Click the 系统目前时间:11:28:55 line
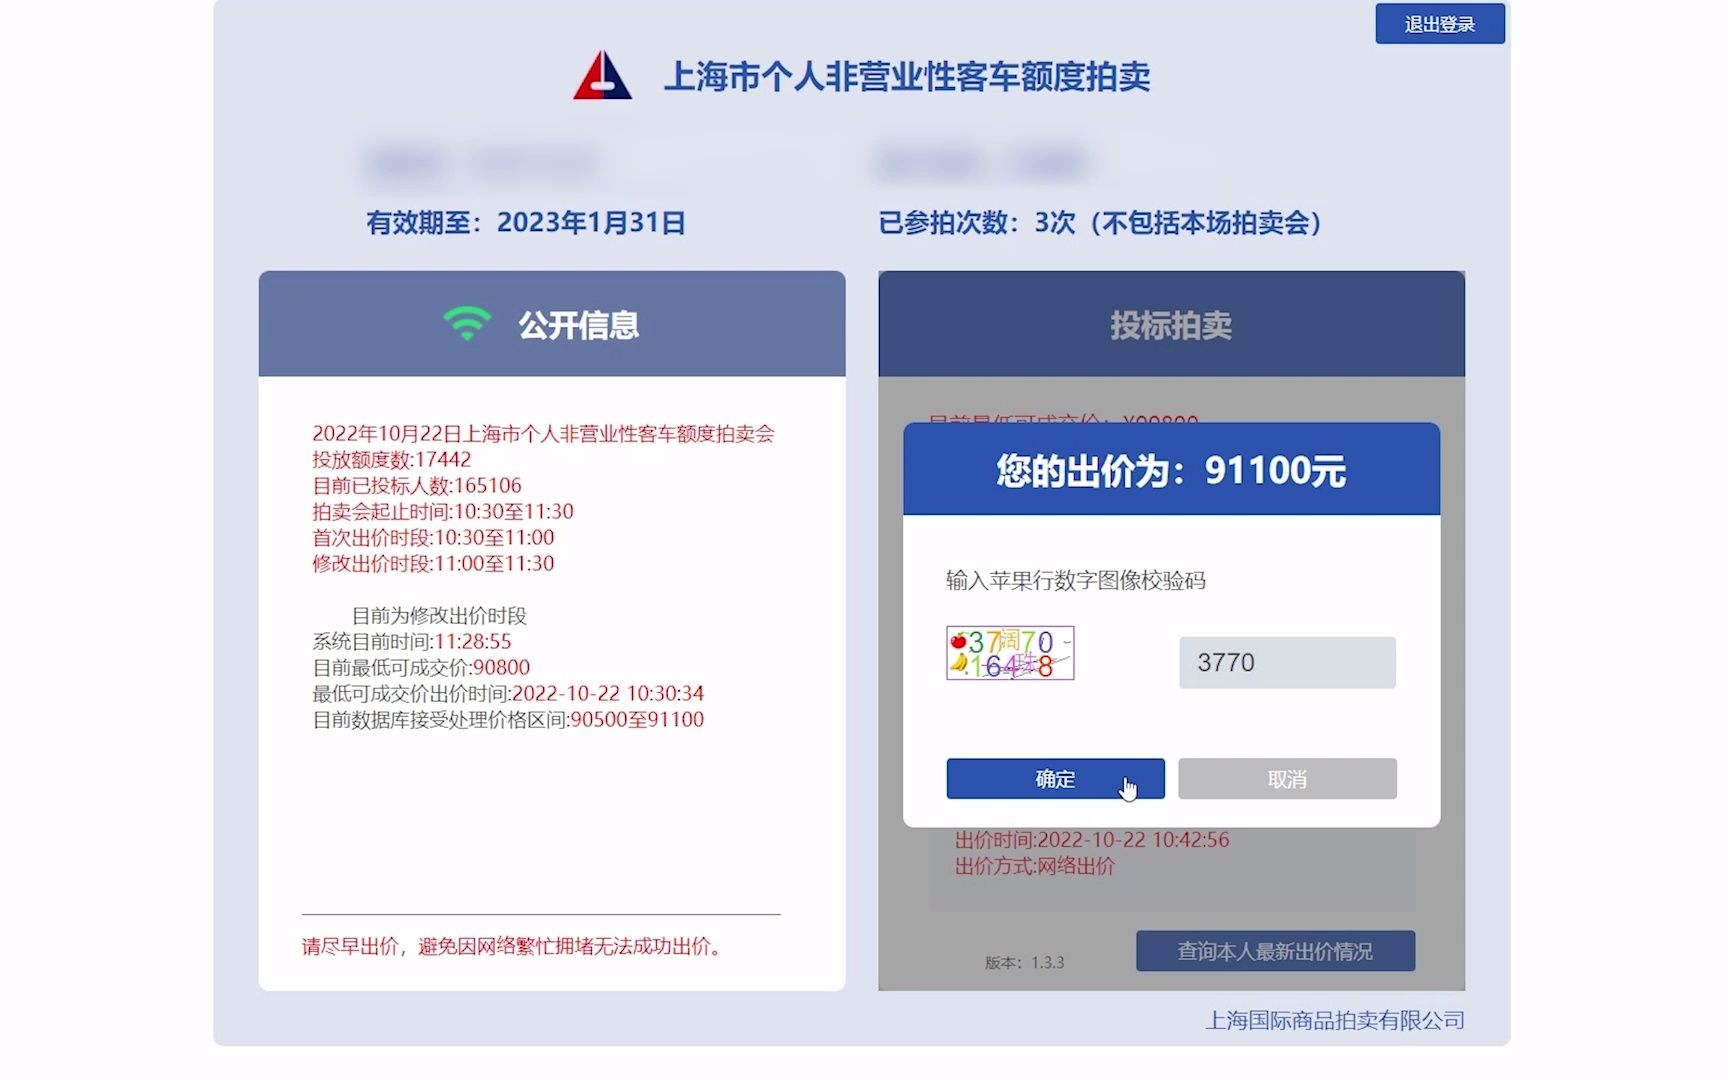Screen dimensions: 1728x1080 click(412, 642)
